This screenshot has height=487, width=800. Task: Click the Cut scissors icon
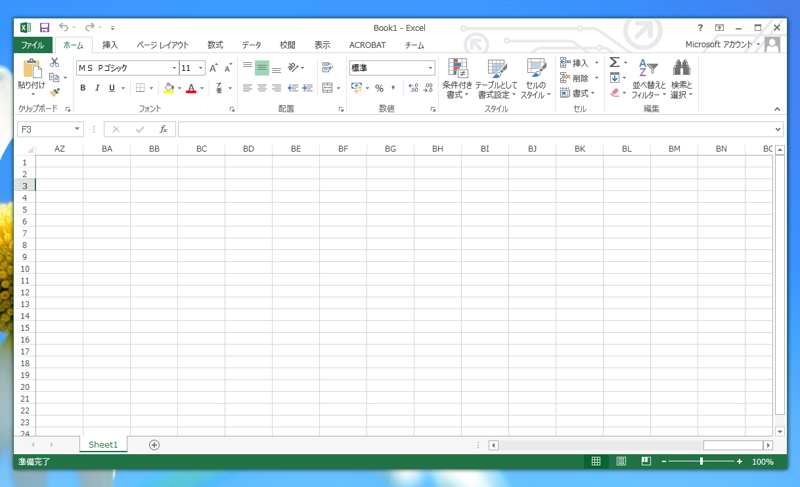55,63
